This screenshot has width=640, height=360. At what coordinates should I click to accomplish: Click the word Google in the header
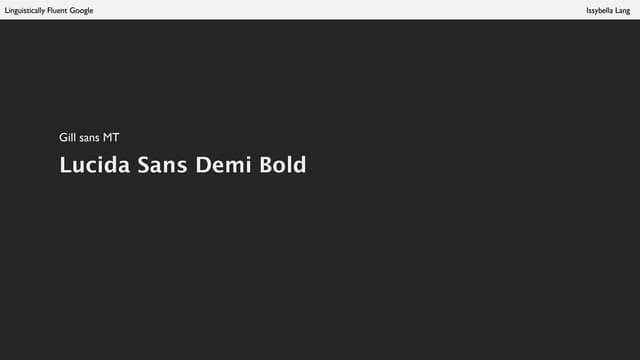tap(81, 11)
